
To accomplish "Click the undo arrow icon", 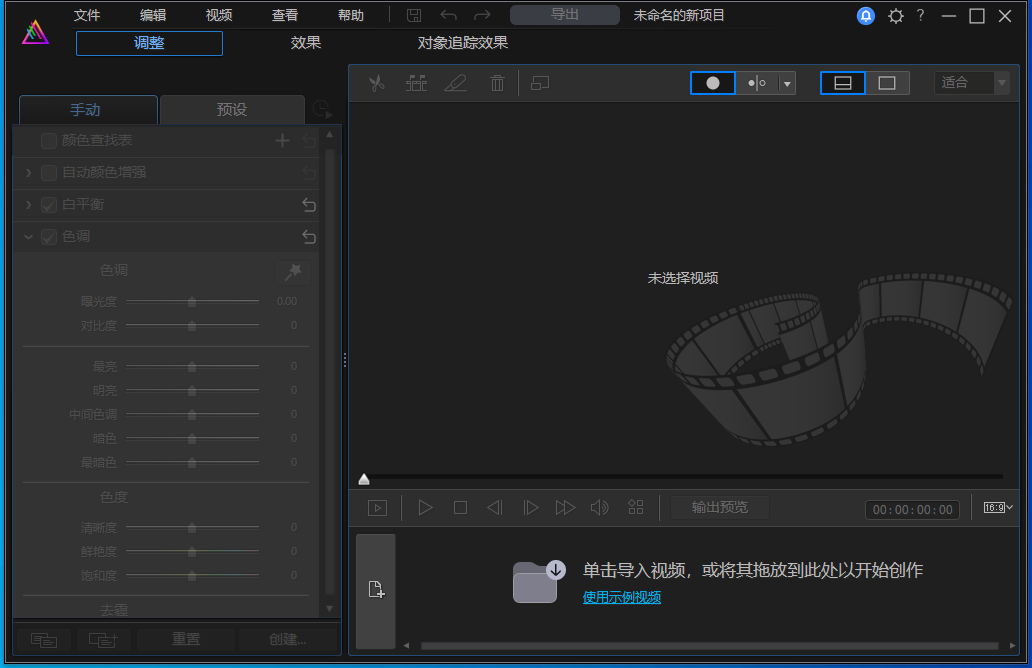I will pyautogui.click(x=449, y=15).
